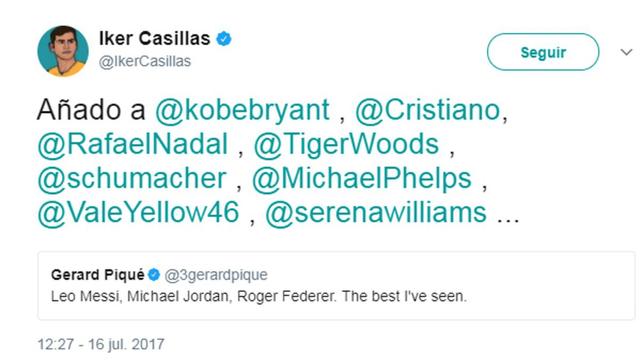Screen dimensions: 640x360
Task: Open Gerard Piqué name in quoted tweet
Action: [98, 275]
